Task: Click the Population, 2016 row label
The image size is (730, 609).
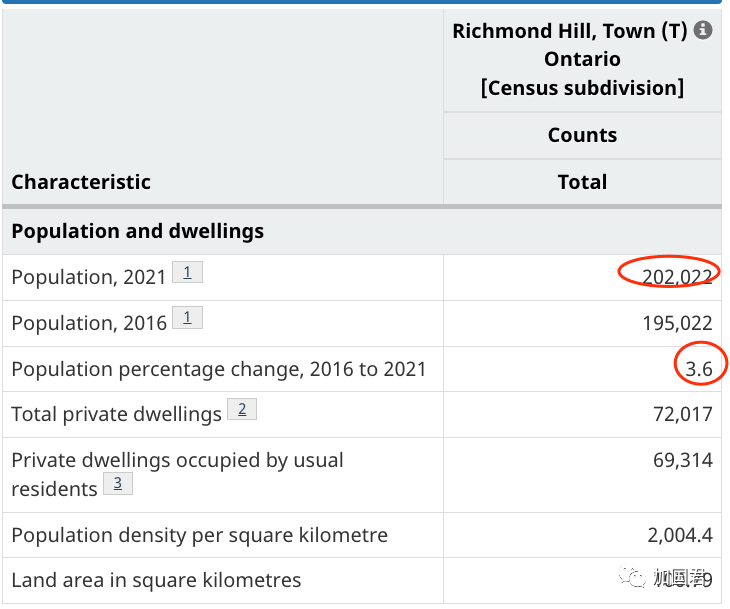Action: coord(89,324)
